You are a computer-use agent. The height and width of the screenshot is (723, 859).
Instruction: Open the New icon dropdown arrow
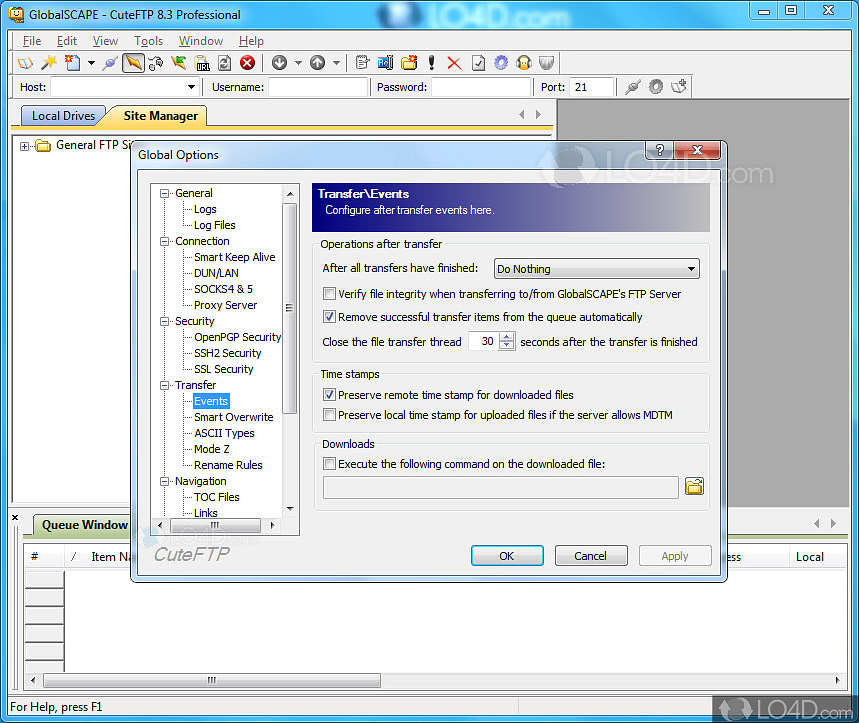tap(91, 63)
